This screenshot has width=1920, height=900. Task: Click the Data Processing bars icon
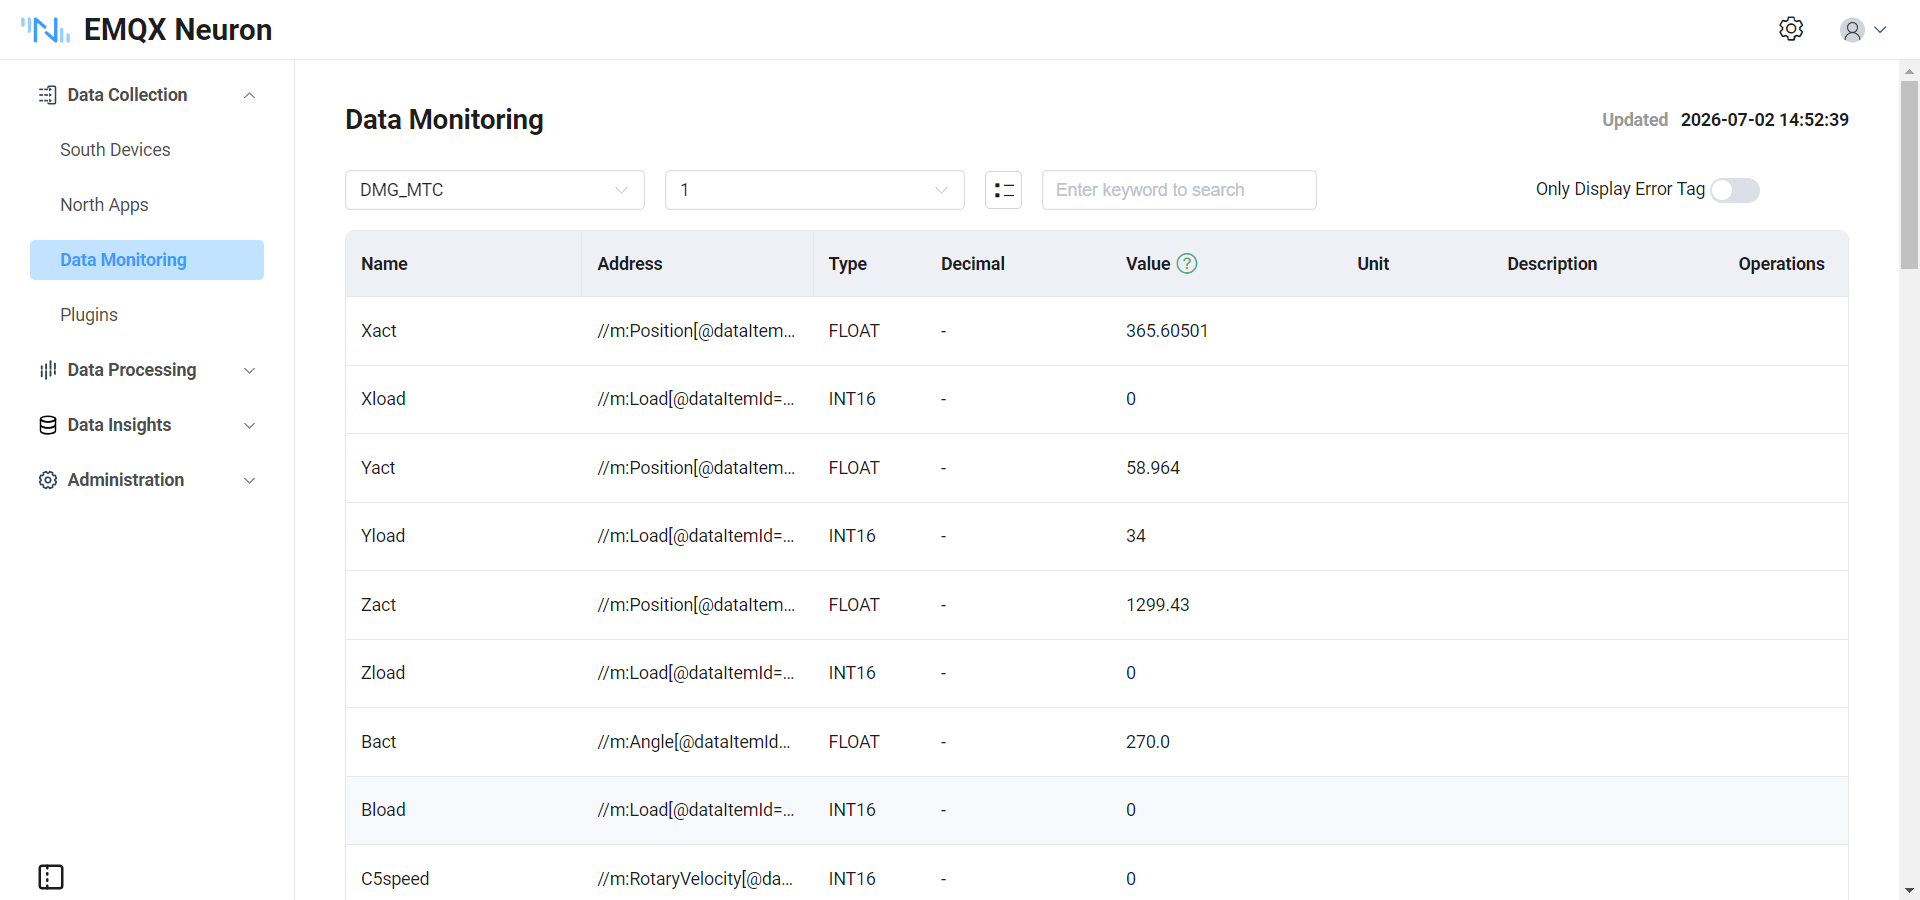click(x=48, y=370)
